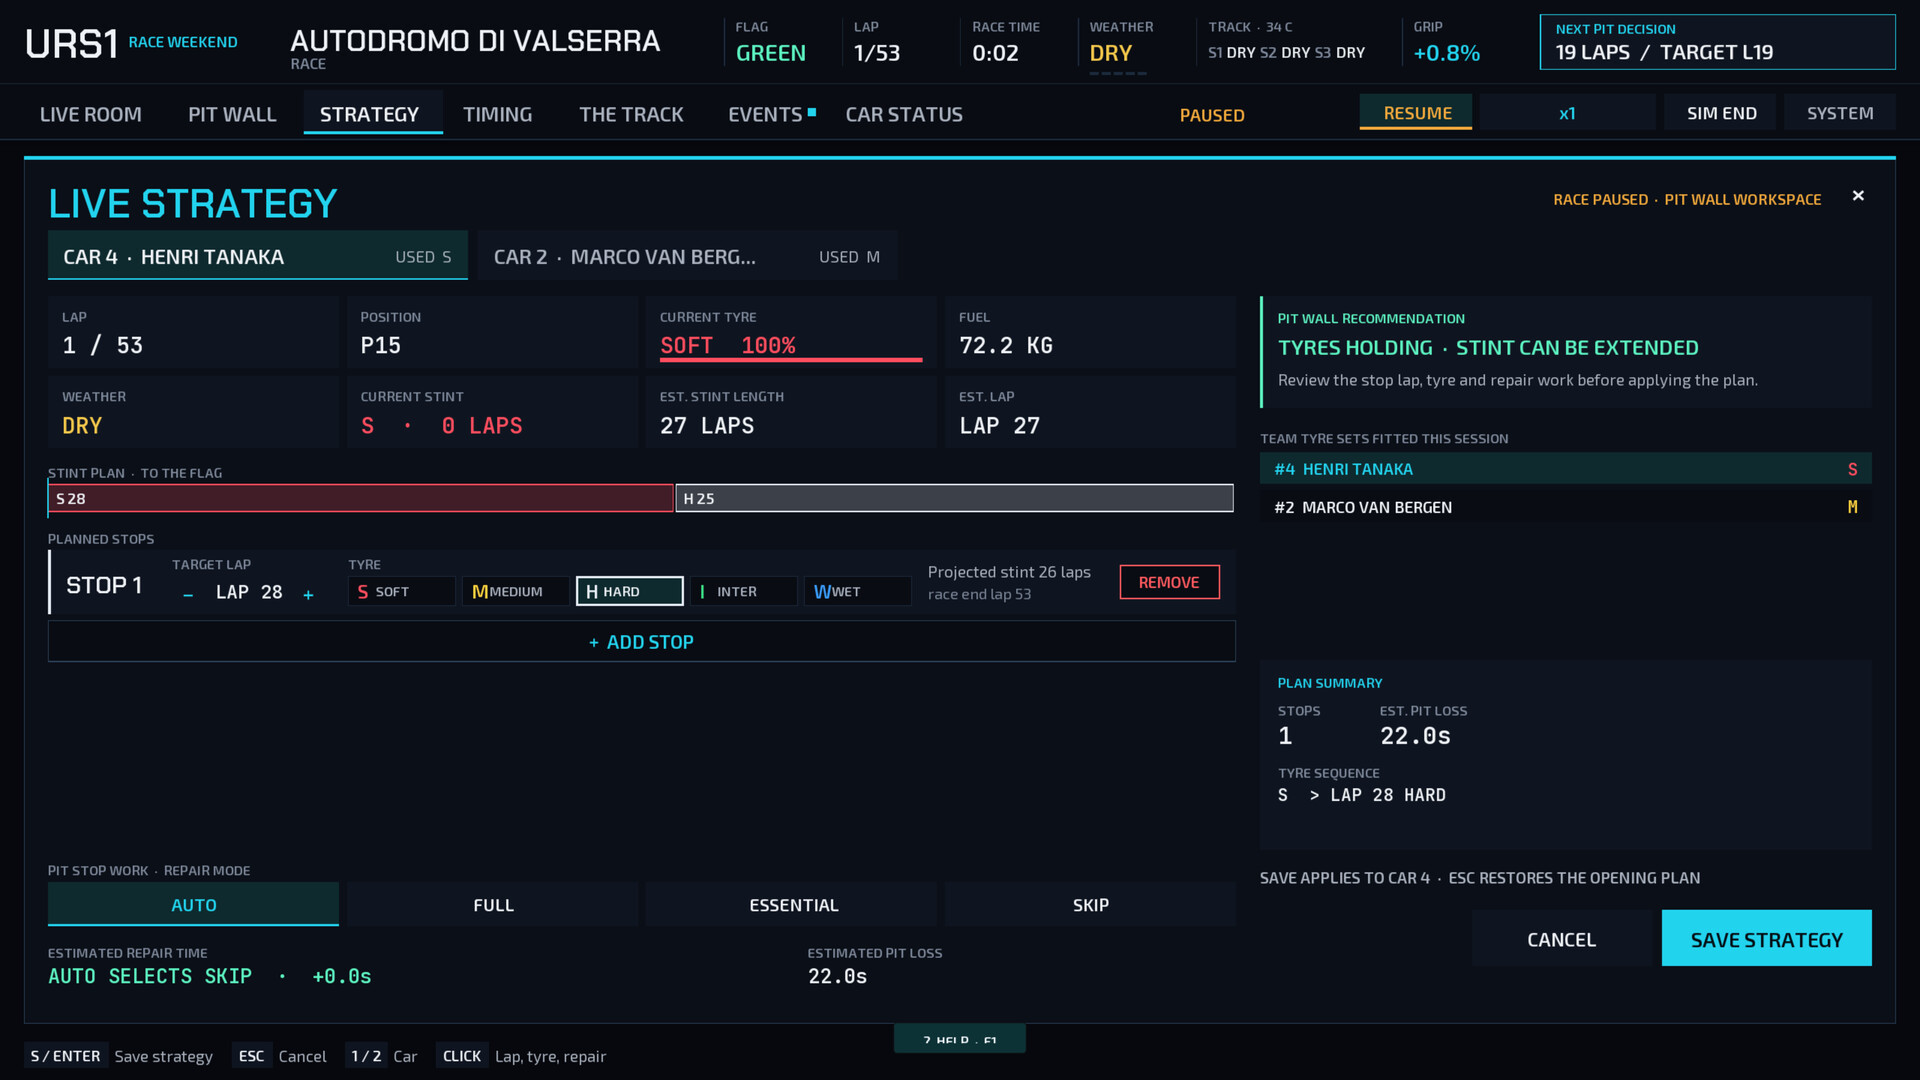Set repair mode to Skip
The width and height of the screenshot is (1920, 1080).
1090,904
